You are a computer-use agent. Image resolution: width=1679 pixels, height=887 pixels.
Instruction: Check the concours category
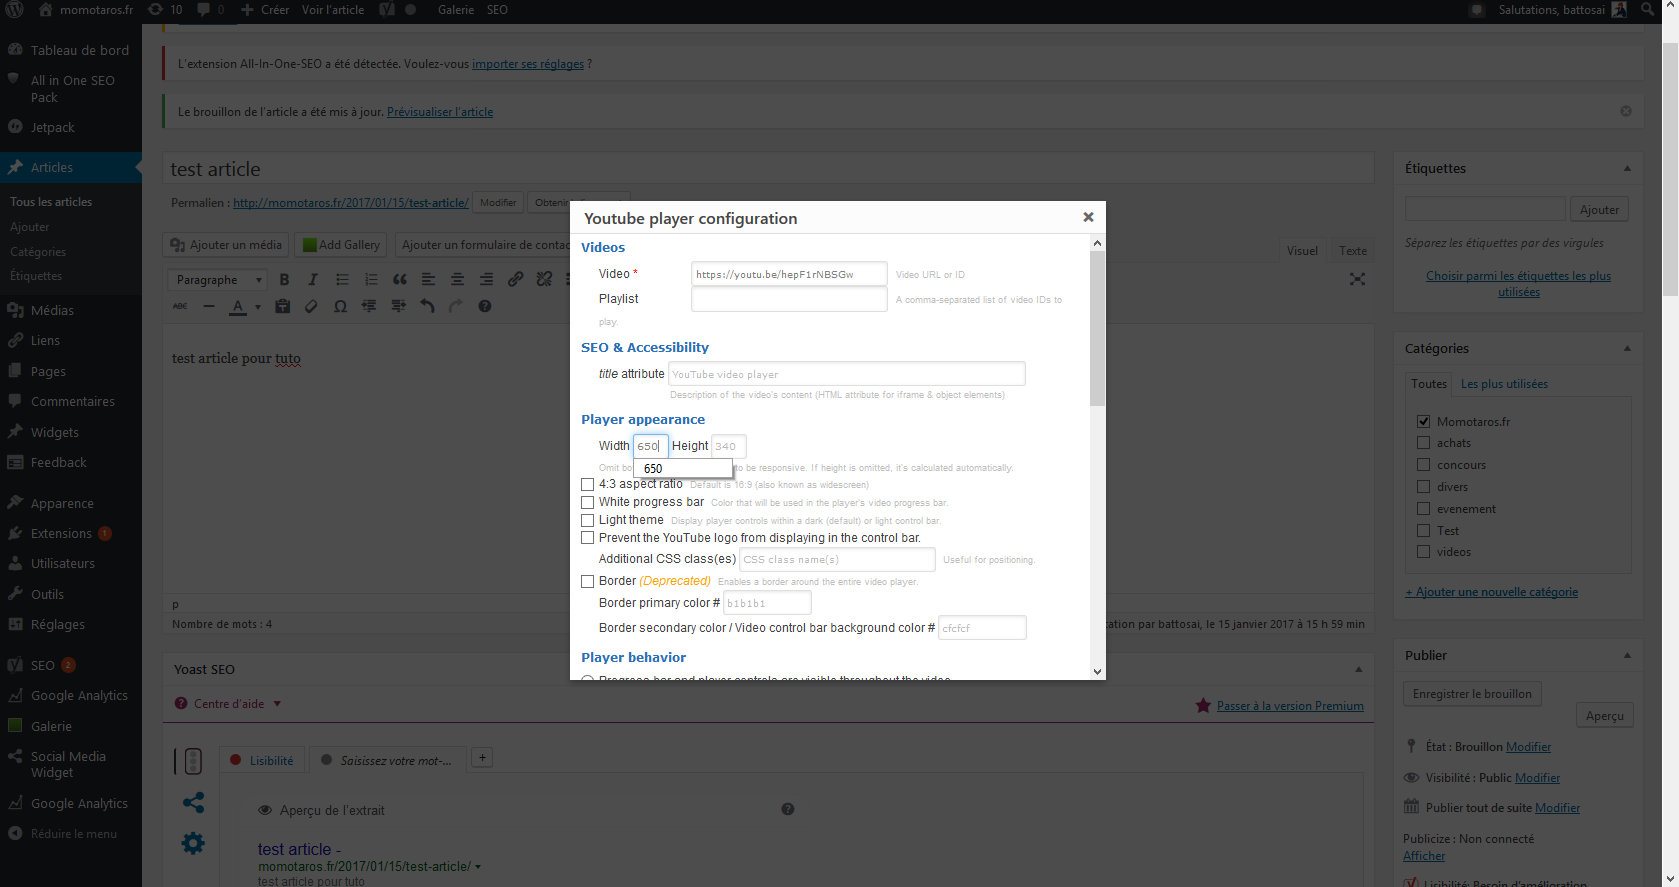[x=1424, y=465]
